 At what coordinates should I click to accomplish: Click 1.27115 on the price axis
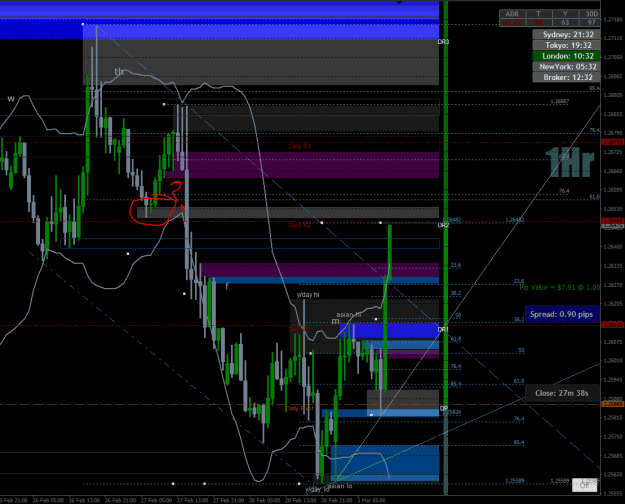613,38
